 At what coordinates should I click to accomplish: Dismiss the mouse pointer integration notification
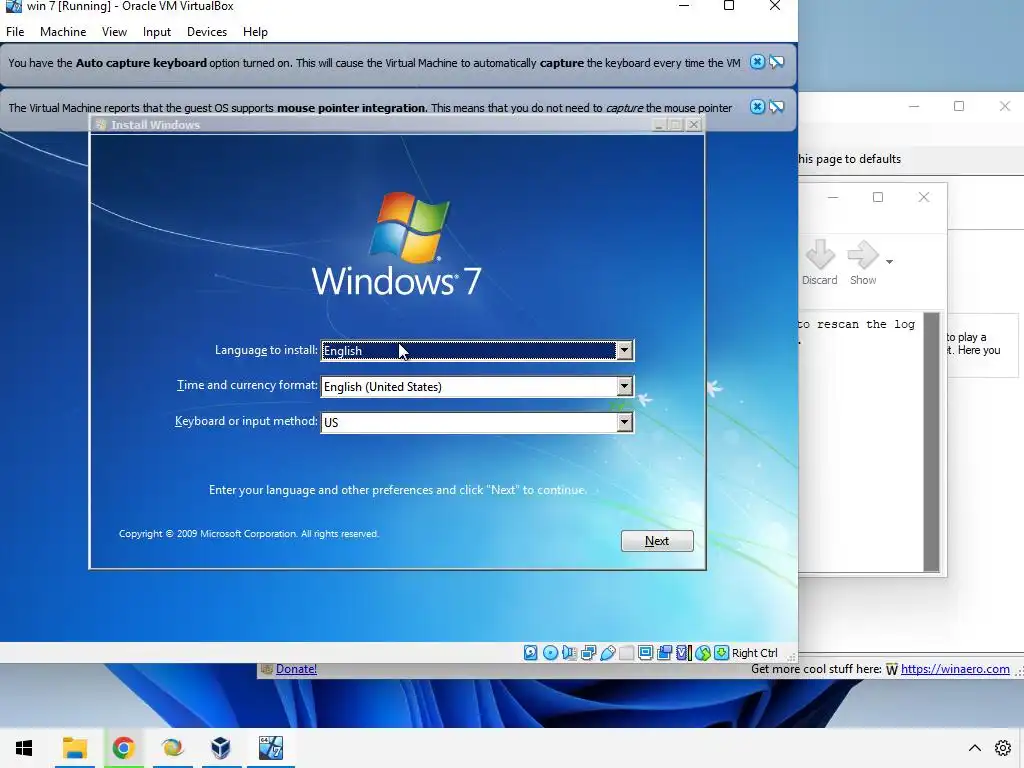click(x=757, y=106)
